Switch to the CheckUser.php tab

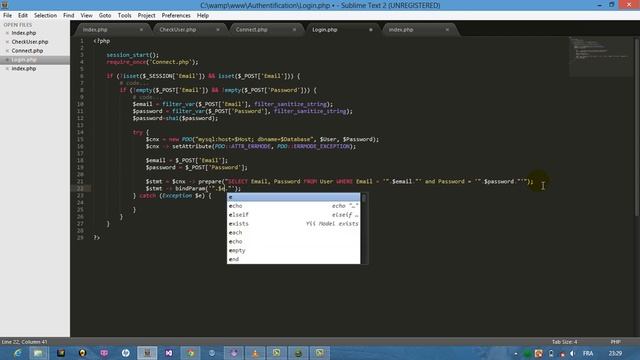click(178, 30)
